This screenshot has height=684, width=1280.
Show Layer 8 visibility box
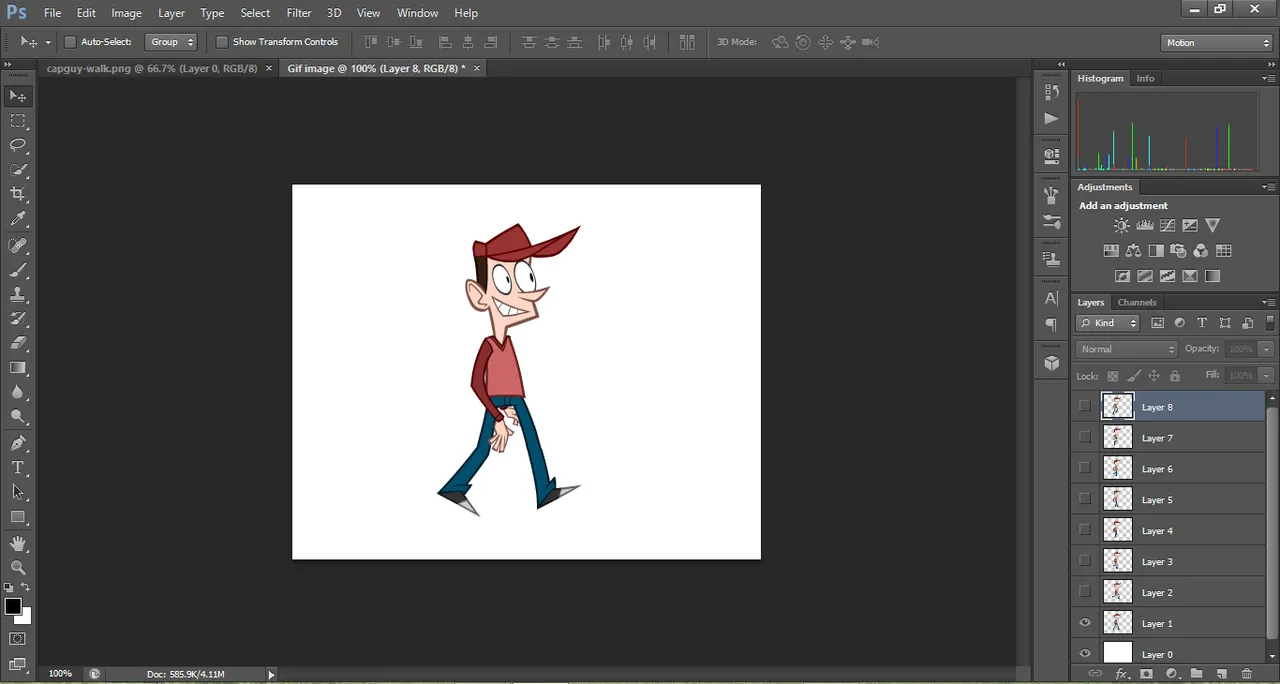(1085, 407)
